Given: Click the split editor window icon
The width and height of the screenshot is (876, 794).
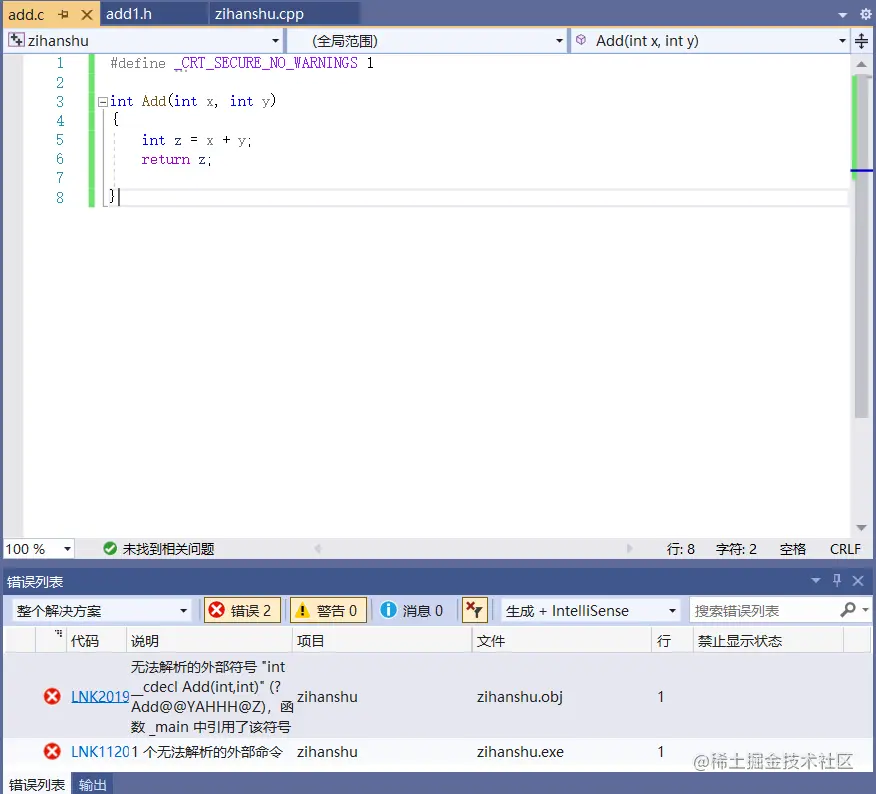Looking at the screenshot, I should pos(861,41).
